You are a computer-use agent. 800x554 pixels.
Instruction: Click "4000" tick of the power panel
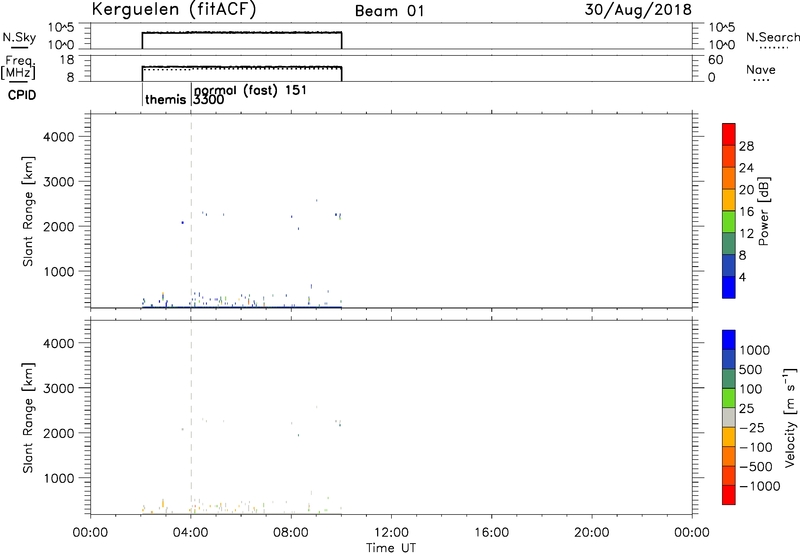(x=58, y=137)
